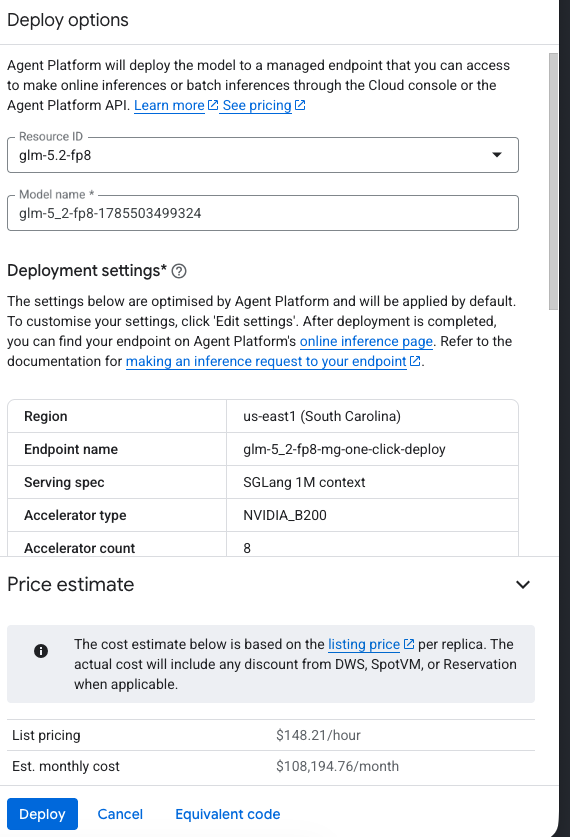The image size is (570, 837).
Task: Click the Deployment settings help icon
Action: (x=179, y=271)
